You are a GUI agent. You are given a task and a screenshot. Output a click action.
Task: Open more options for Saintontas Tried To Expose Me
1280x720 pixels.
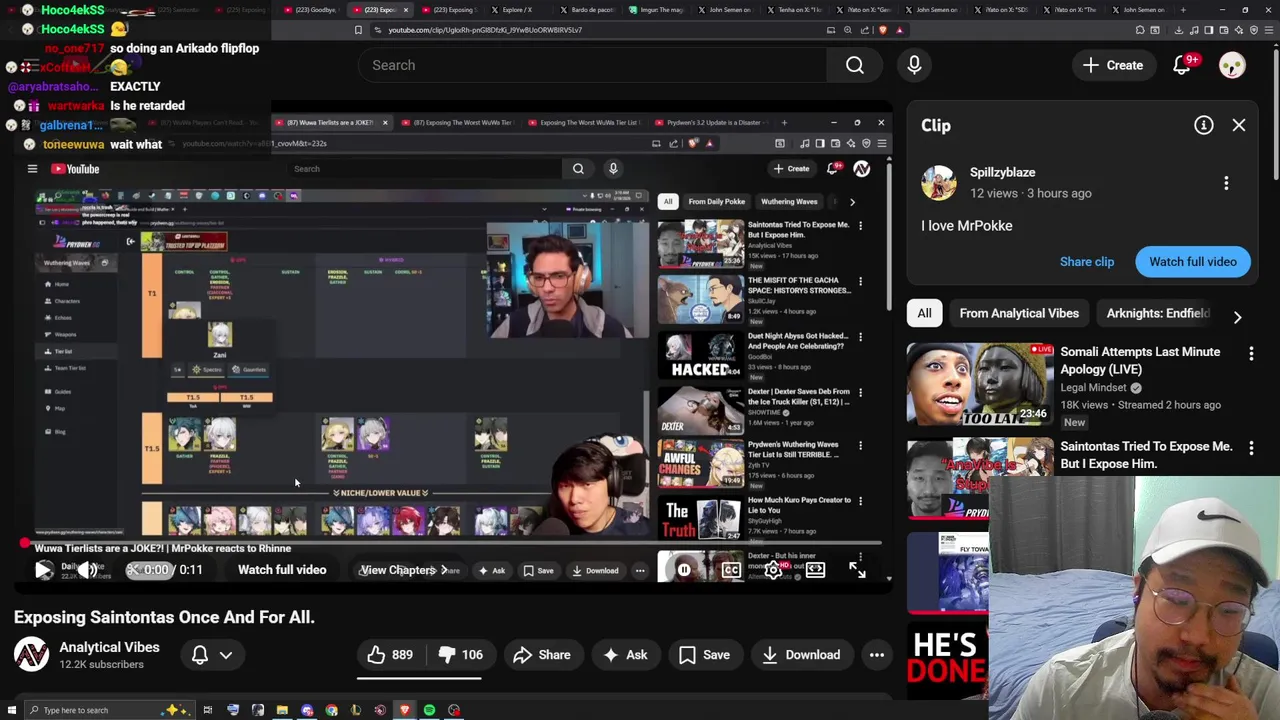coord(1251,449)
